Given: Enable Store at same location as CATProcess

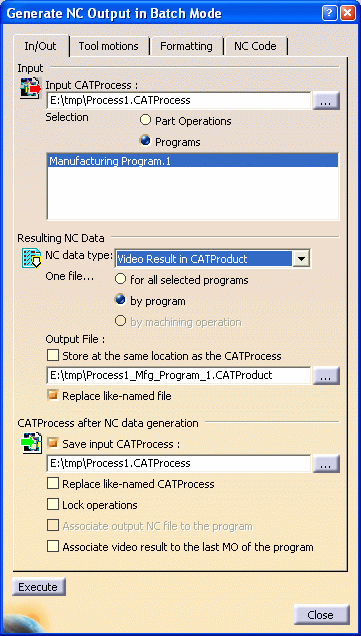Looking at the screenshot, I should click(x=53, y=356).
